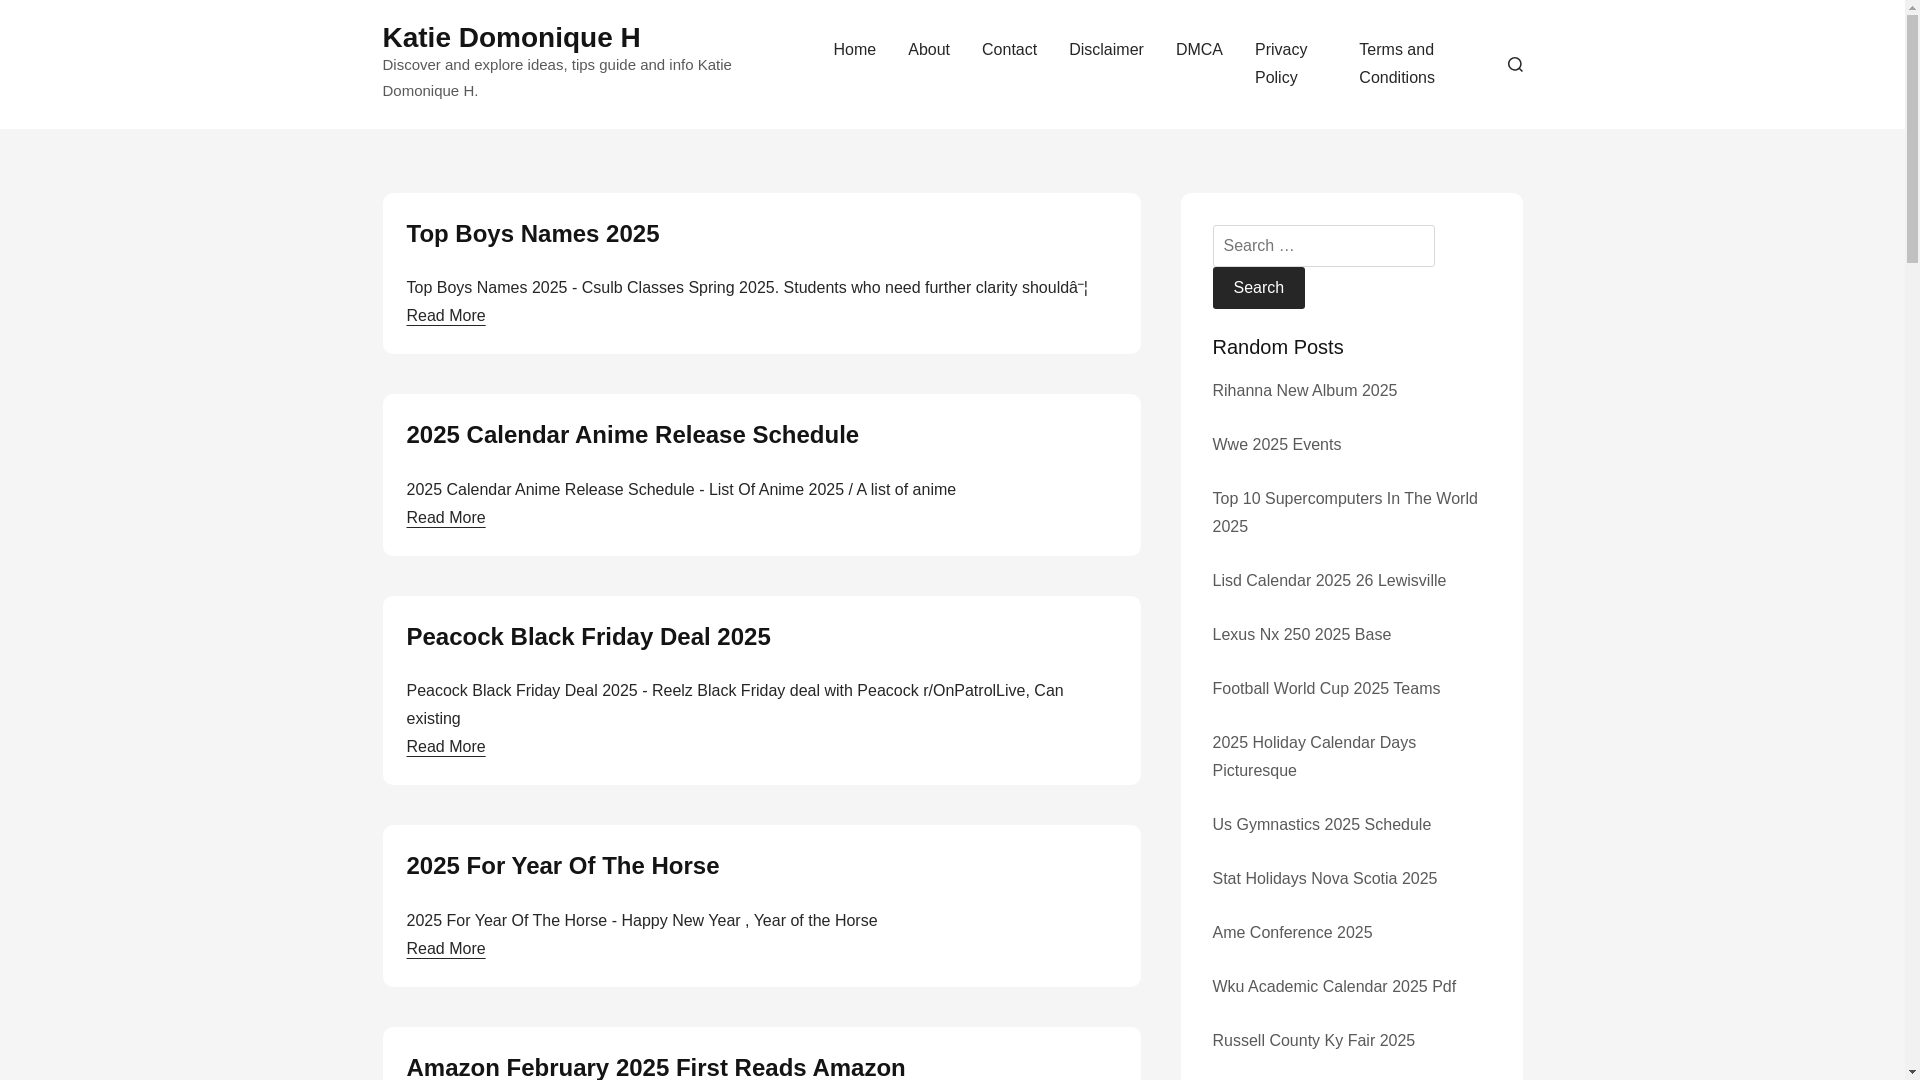Read More under Peacock Black Friday Deal
The height and width of the screenshot is (1080, 1920).
click(x=445, y=747)
